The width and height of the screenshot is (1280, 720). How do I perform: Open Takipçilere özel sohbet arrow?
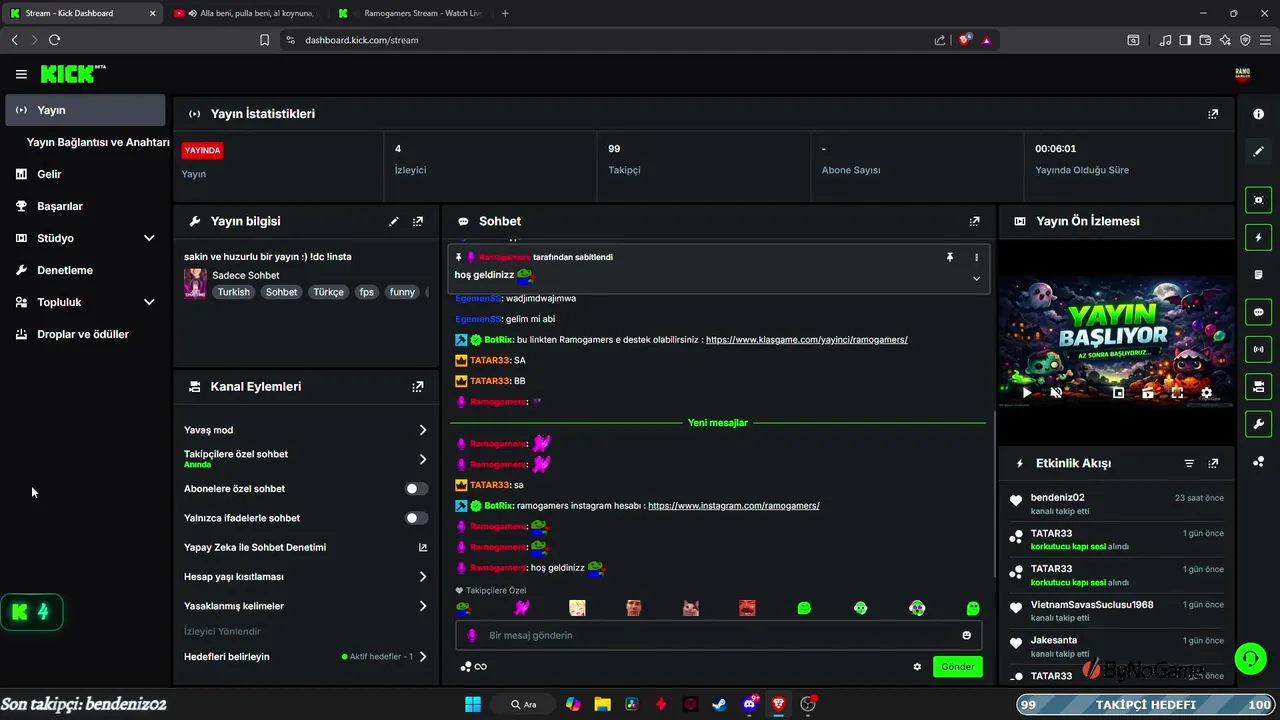[423, 459]
